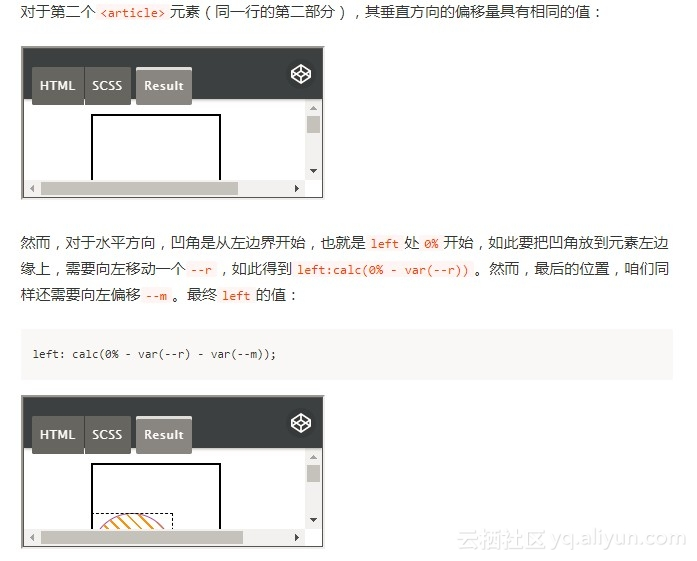Click the inline code '--r'

pos(201,270)
